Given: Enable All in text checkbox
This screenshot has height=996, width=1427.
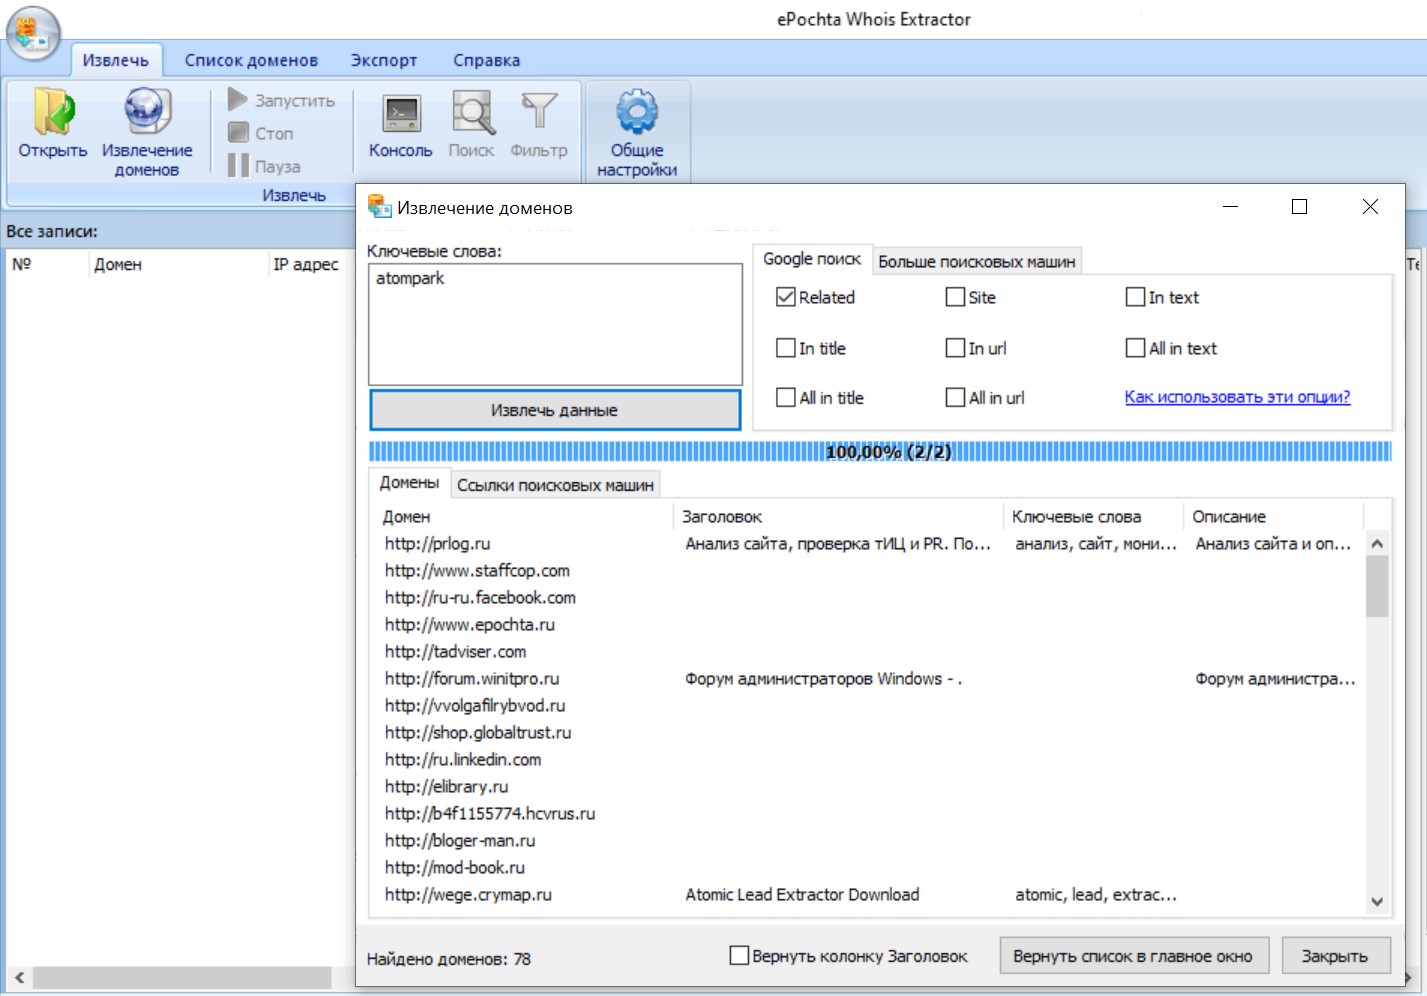Looking at the screenshot, I should 1135,348.
